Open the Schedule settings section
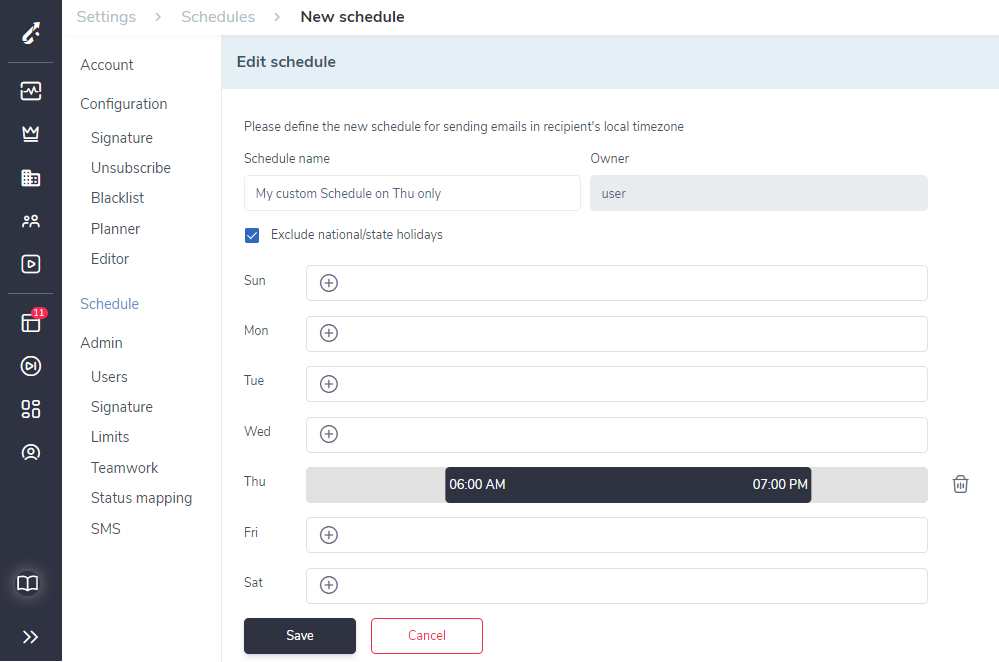Viewport: 999px width, 662px height. (x=110, y=304)
